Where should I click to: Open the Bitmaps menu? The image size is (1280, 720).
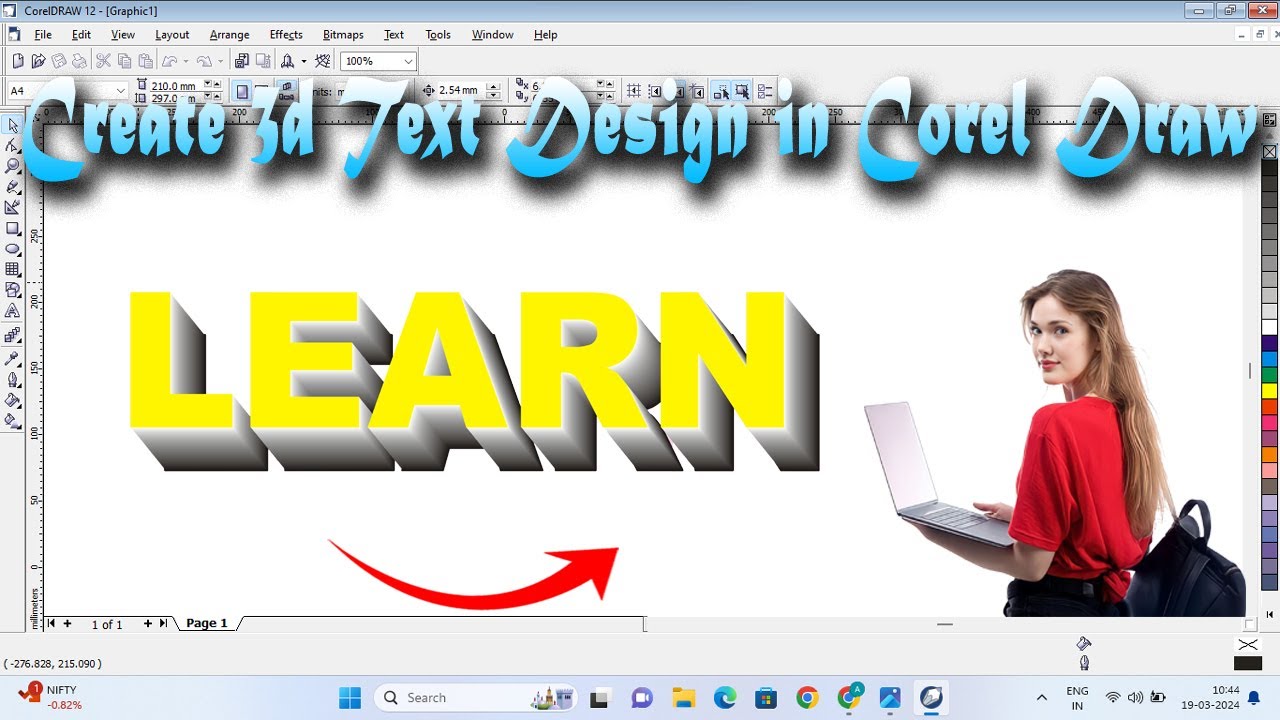tap(343, 34)
